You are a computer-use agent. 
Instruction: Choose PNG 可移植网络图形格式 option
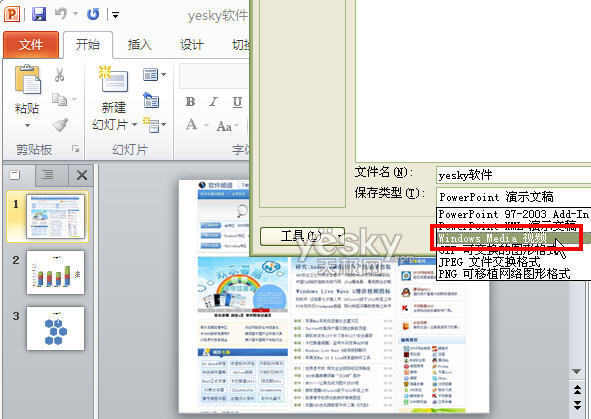click(x=513, y=274)
